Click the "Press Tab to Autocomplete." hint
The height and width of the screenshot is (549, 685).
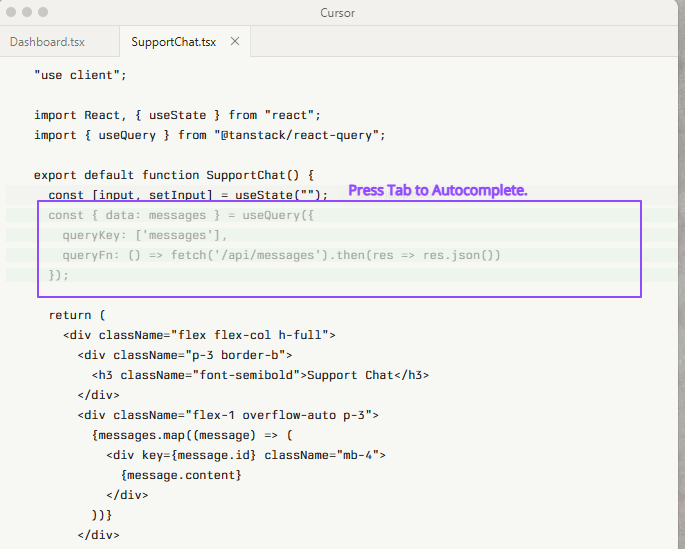pyautogui.click(x=437, y=190)
